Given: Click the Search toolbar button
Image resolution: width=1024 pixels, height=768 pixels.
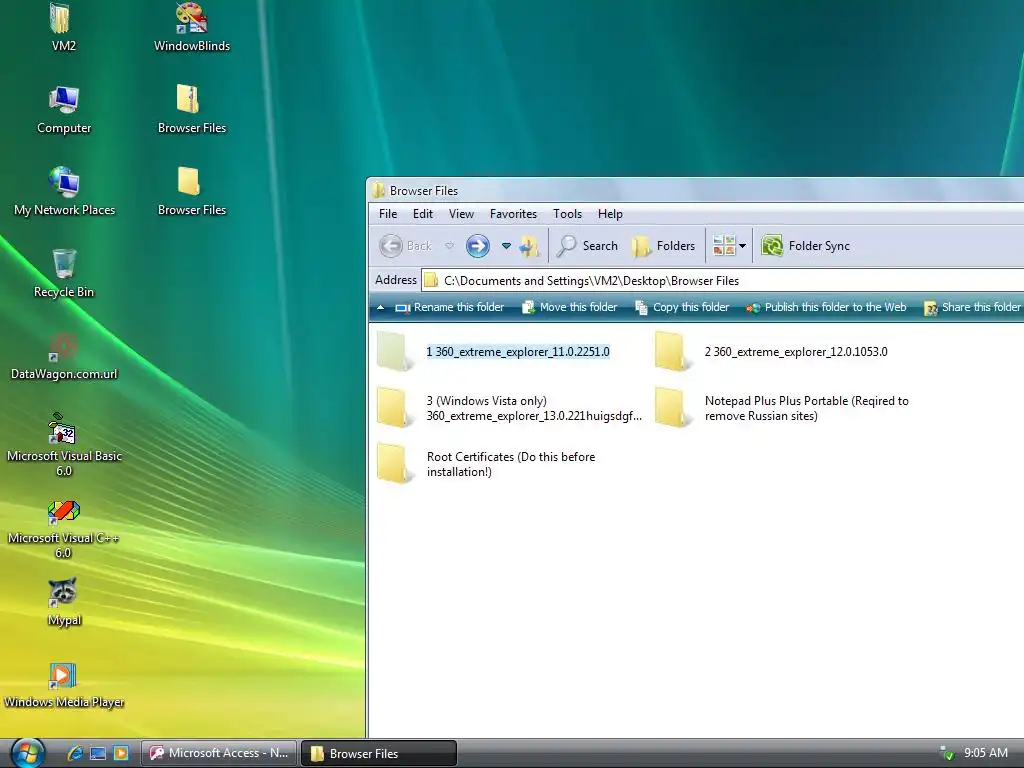Looking at the screenshot, I should coord(587,246).
